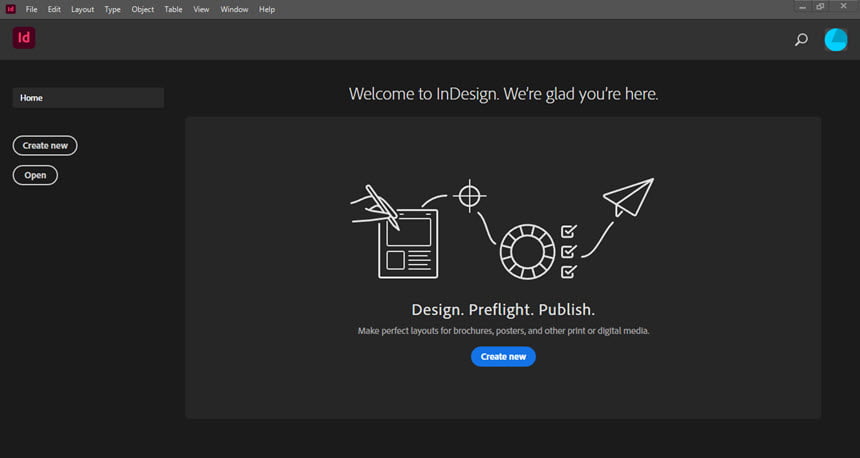860x458 pixels.
Task: Select the Home sidebar tab
Action: (88, 98)
